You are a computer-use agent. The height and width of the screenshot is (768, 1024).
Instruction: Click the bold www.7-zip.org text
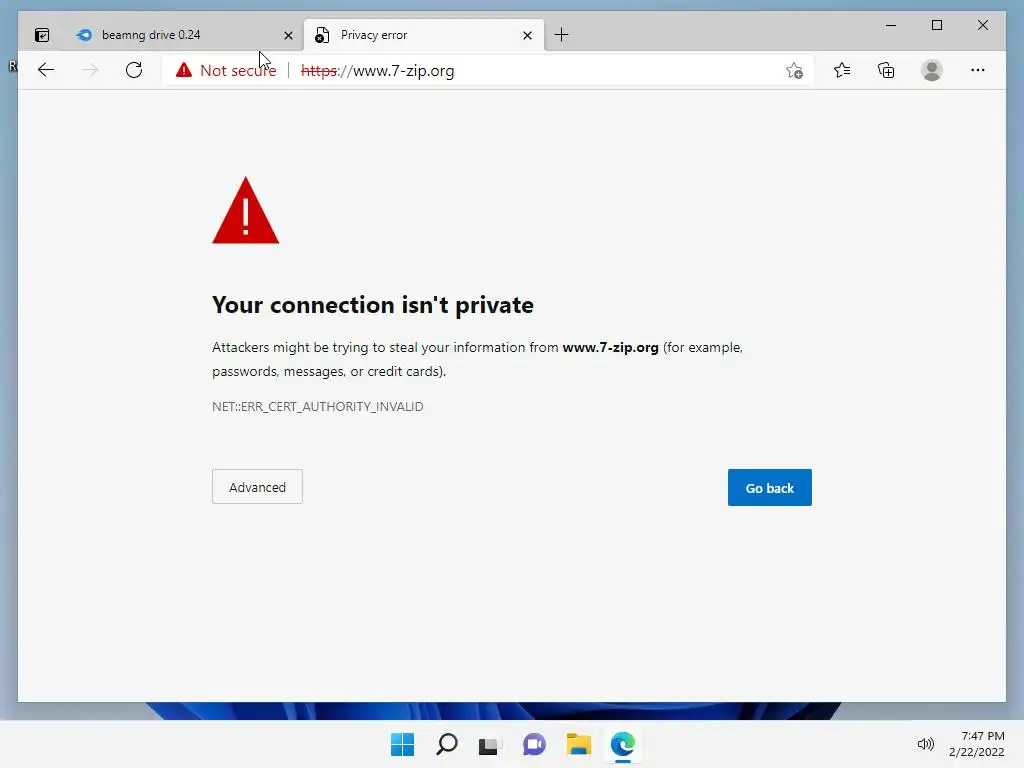pyautogui.click(x=610, y=347)
